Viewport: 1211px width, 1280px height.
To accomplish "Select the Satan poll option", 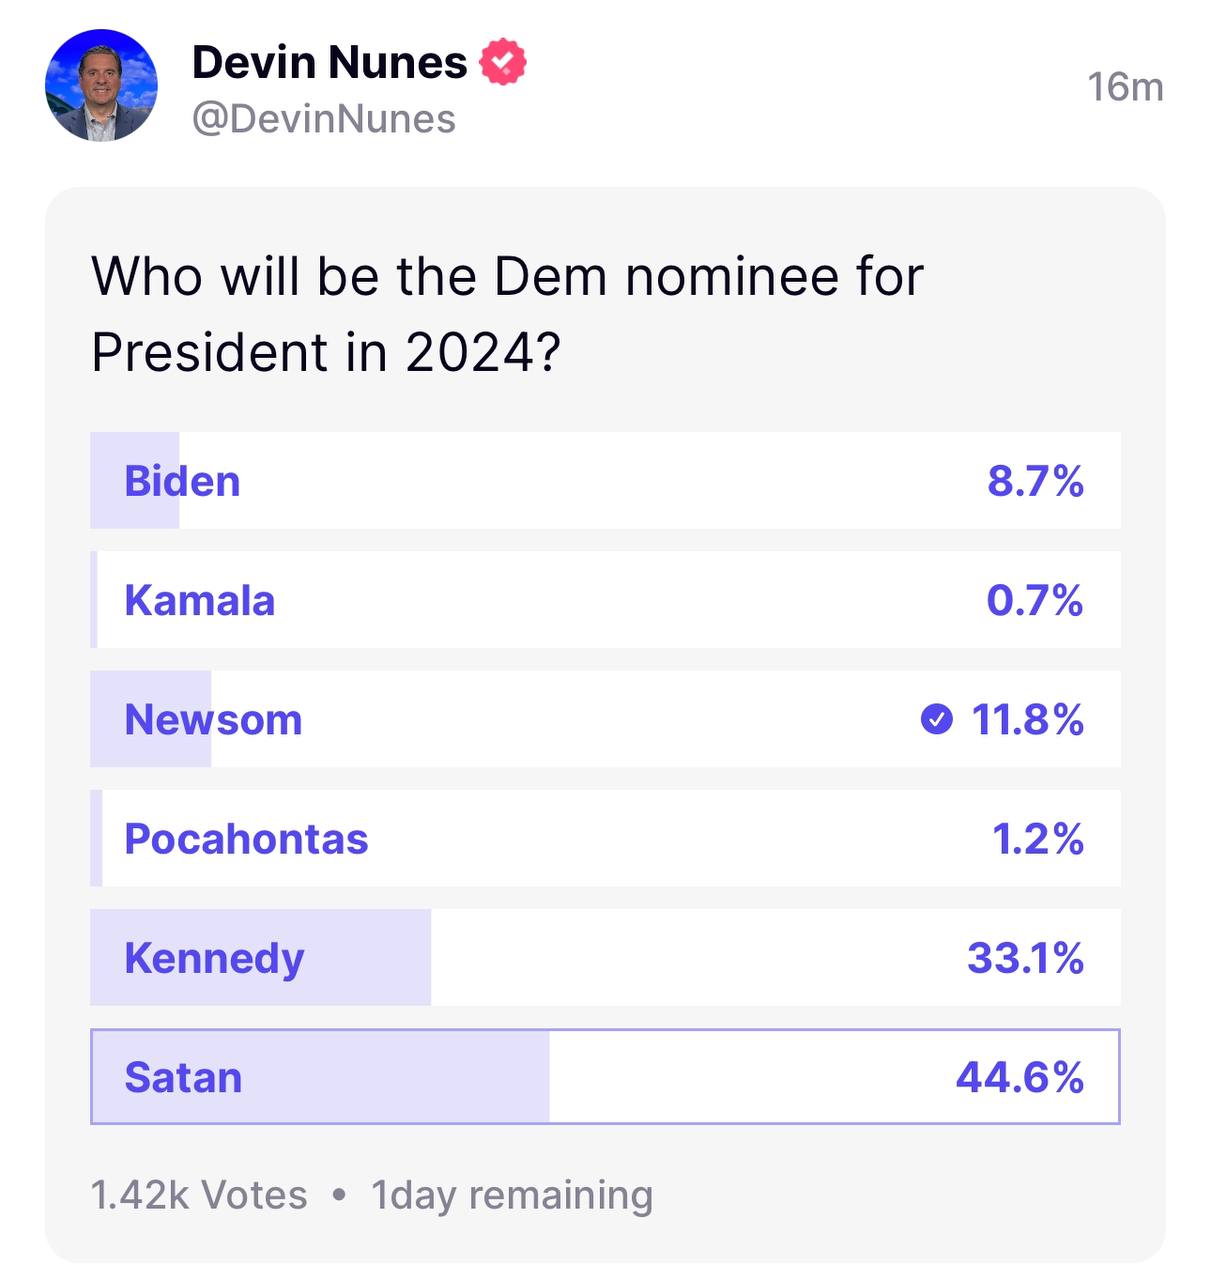I will click(x=605, y=1077).
